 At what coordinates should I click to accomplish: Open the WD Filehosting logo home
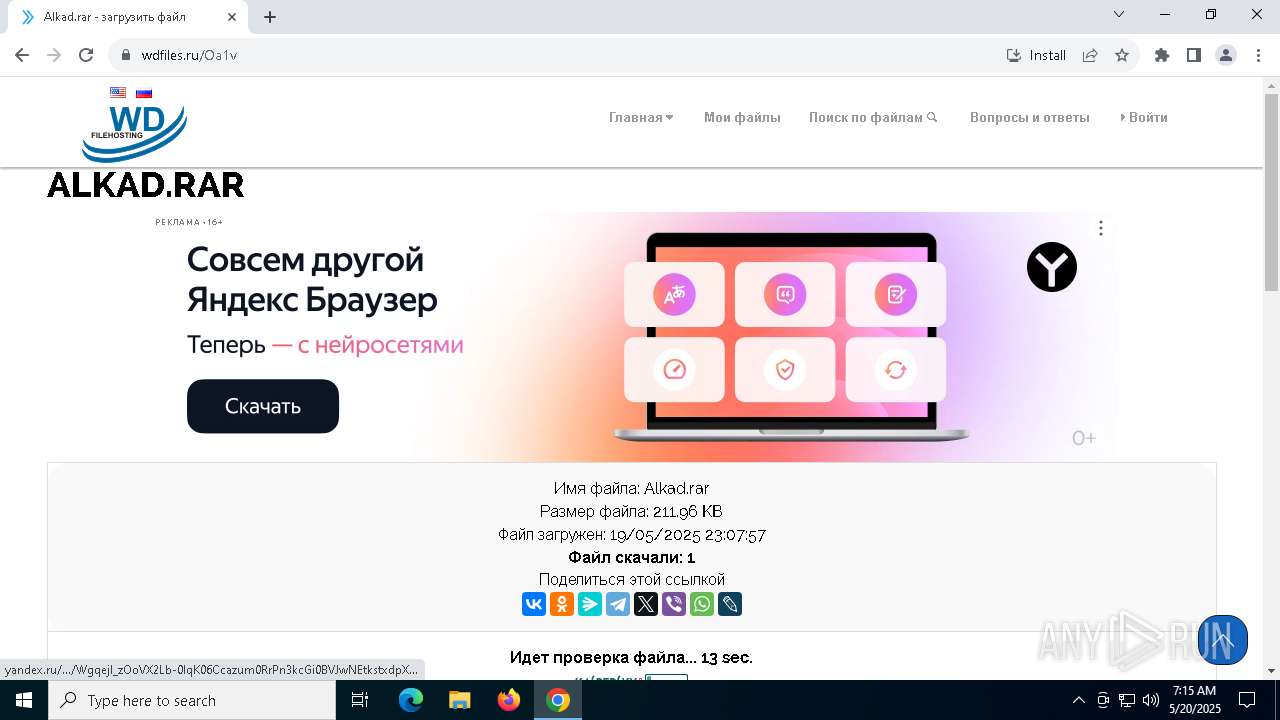click(134, 134)
